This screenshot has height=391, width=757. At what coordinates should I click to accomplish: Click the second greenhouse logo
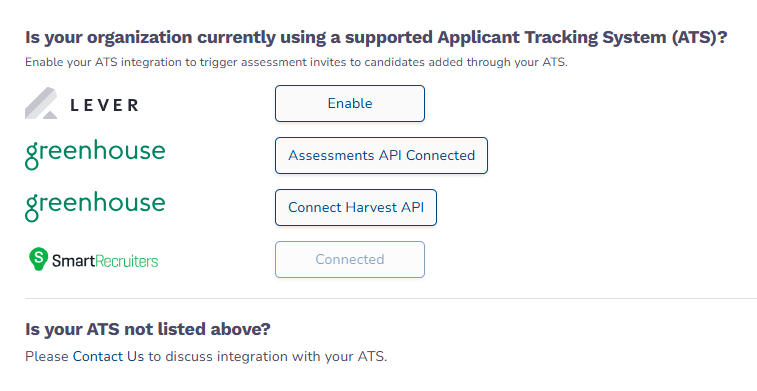[x=95, y=207]
